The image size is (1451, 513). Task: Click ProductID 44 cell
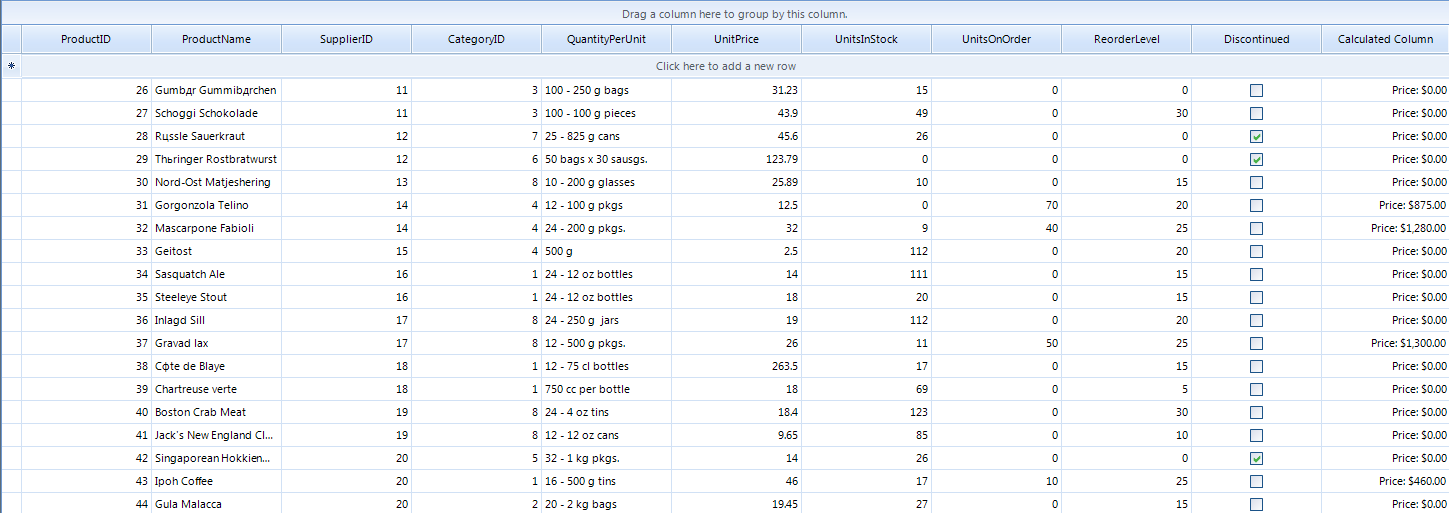pyautogui.click(x=86, y=504)
